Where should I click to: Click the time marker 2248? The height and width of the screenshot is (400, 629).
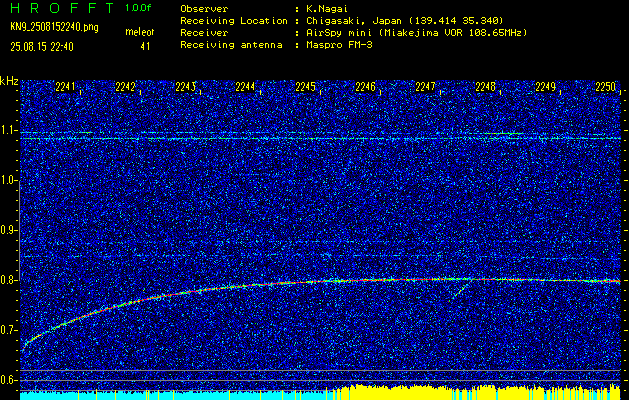pos(485,87)
